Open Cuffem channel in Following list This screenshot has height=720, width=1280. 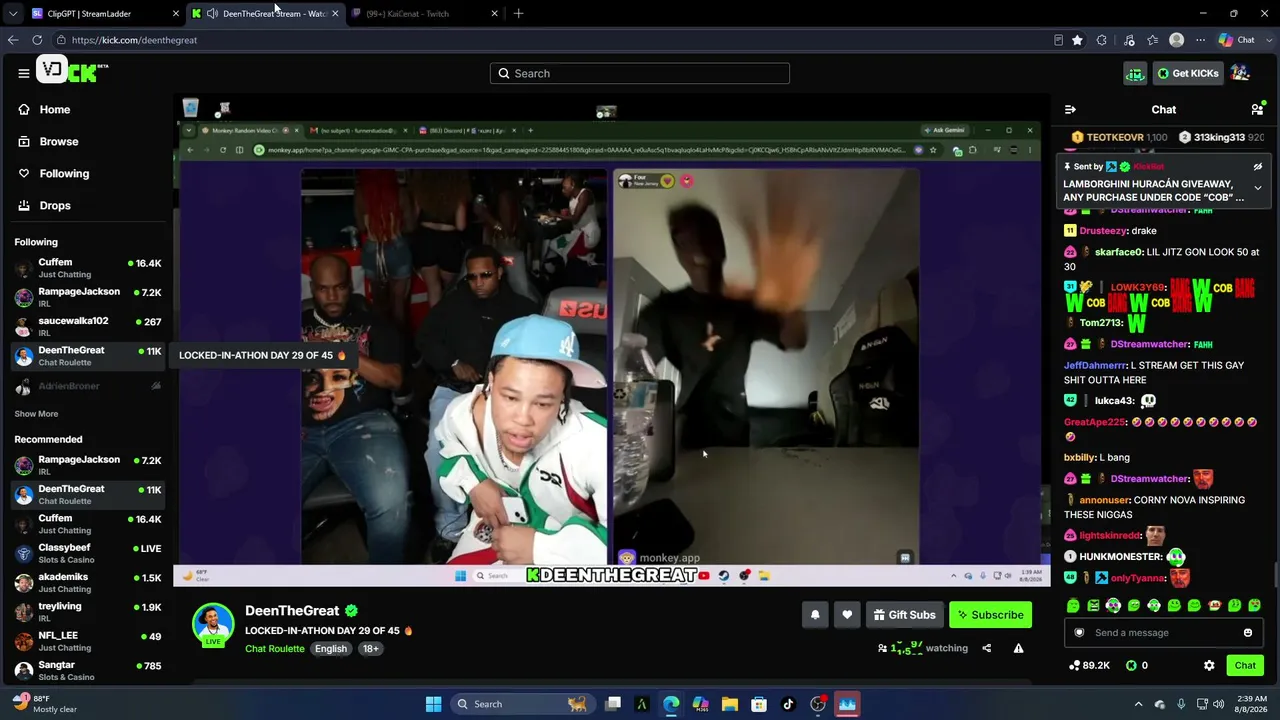(x=87, y=268)
